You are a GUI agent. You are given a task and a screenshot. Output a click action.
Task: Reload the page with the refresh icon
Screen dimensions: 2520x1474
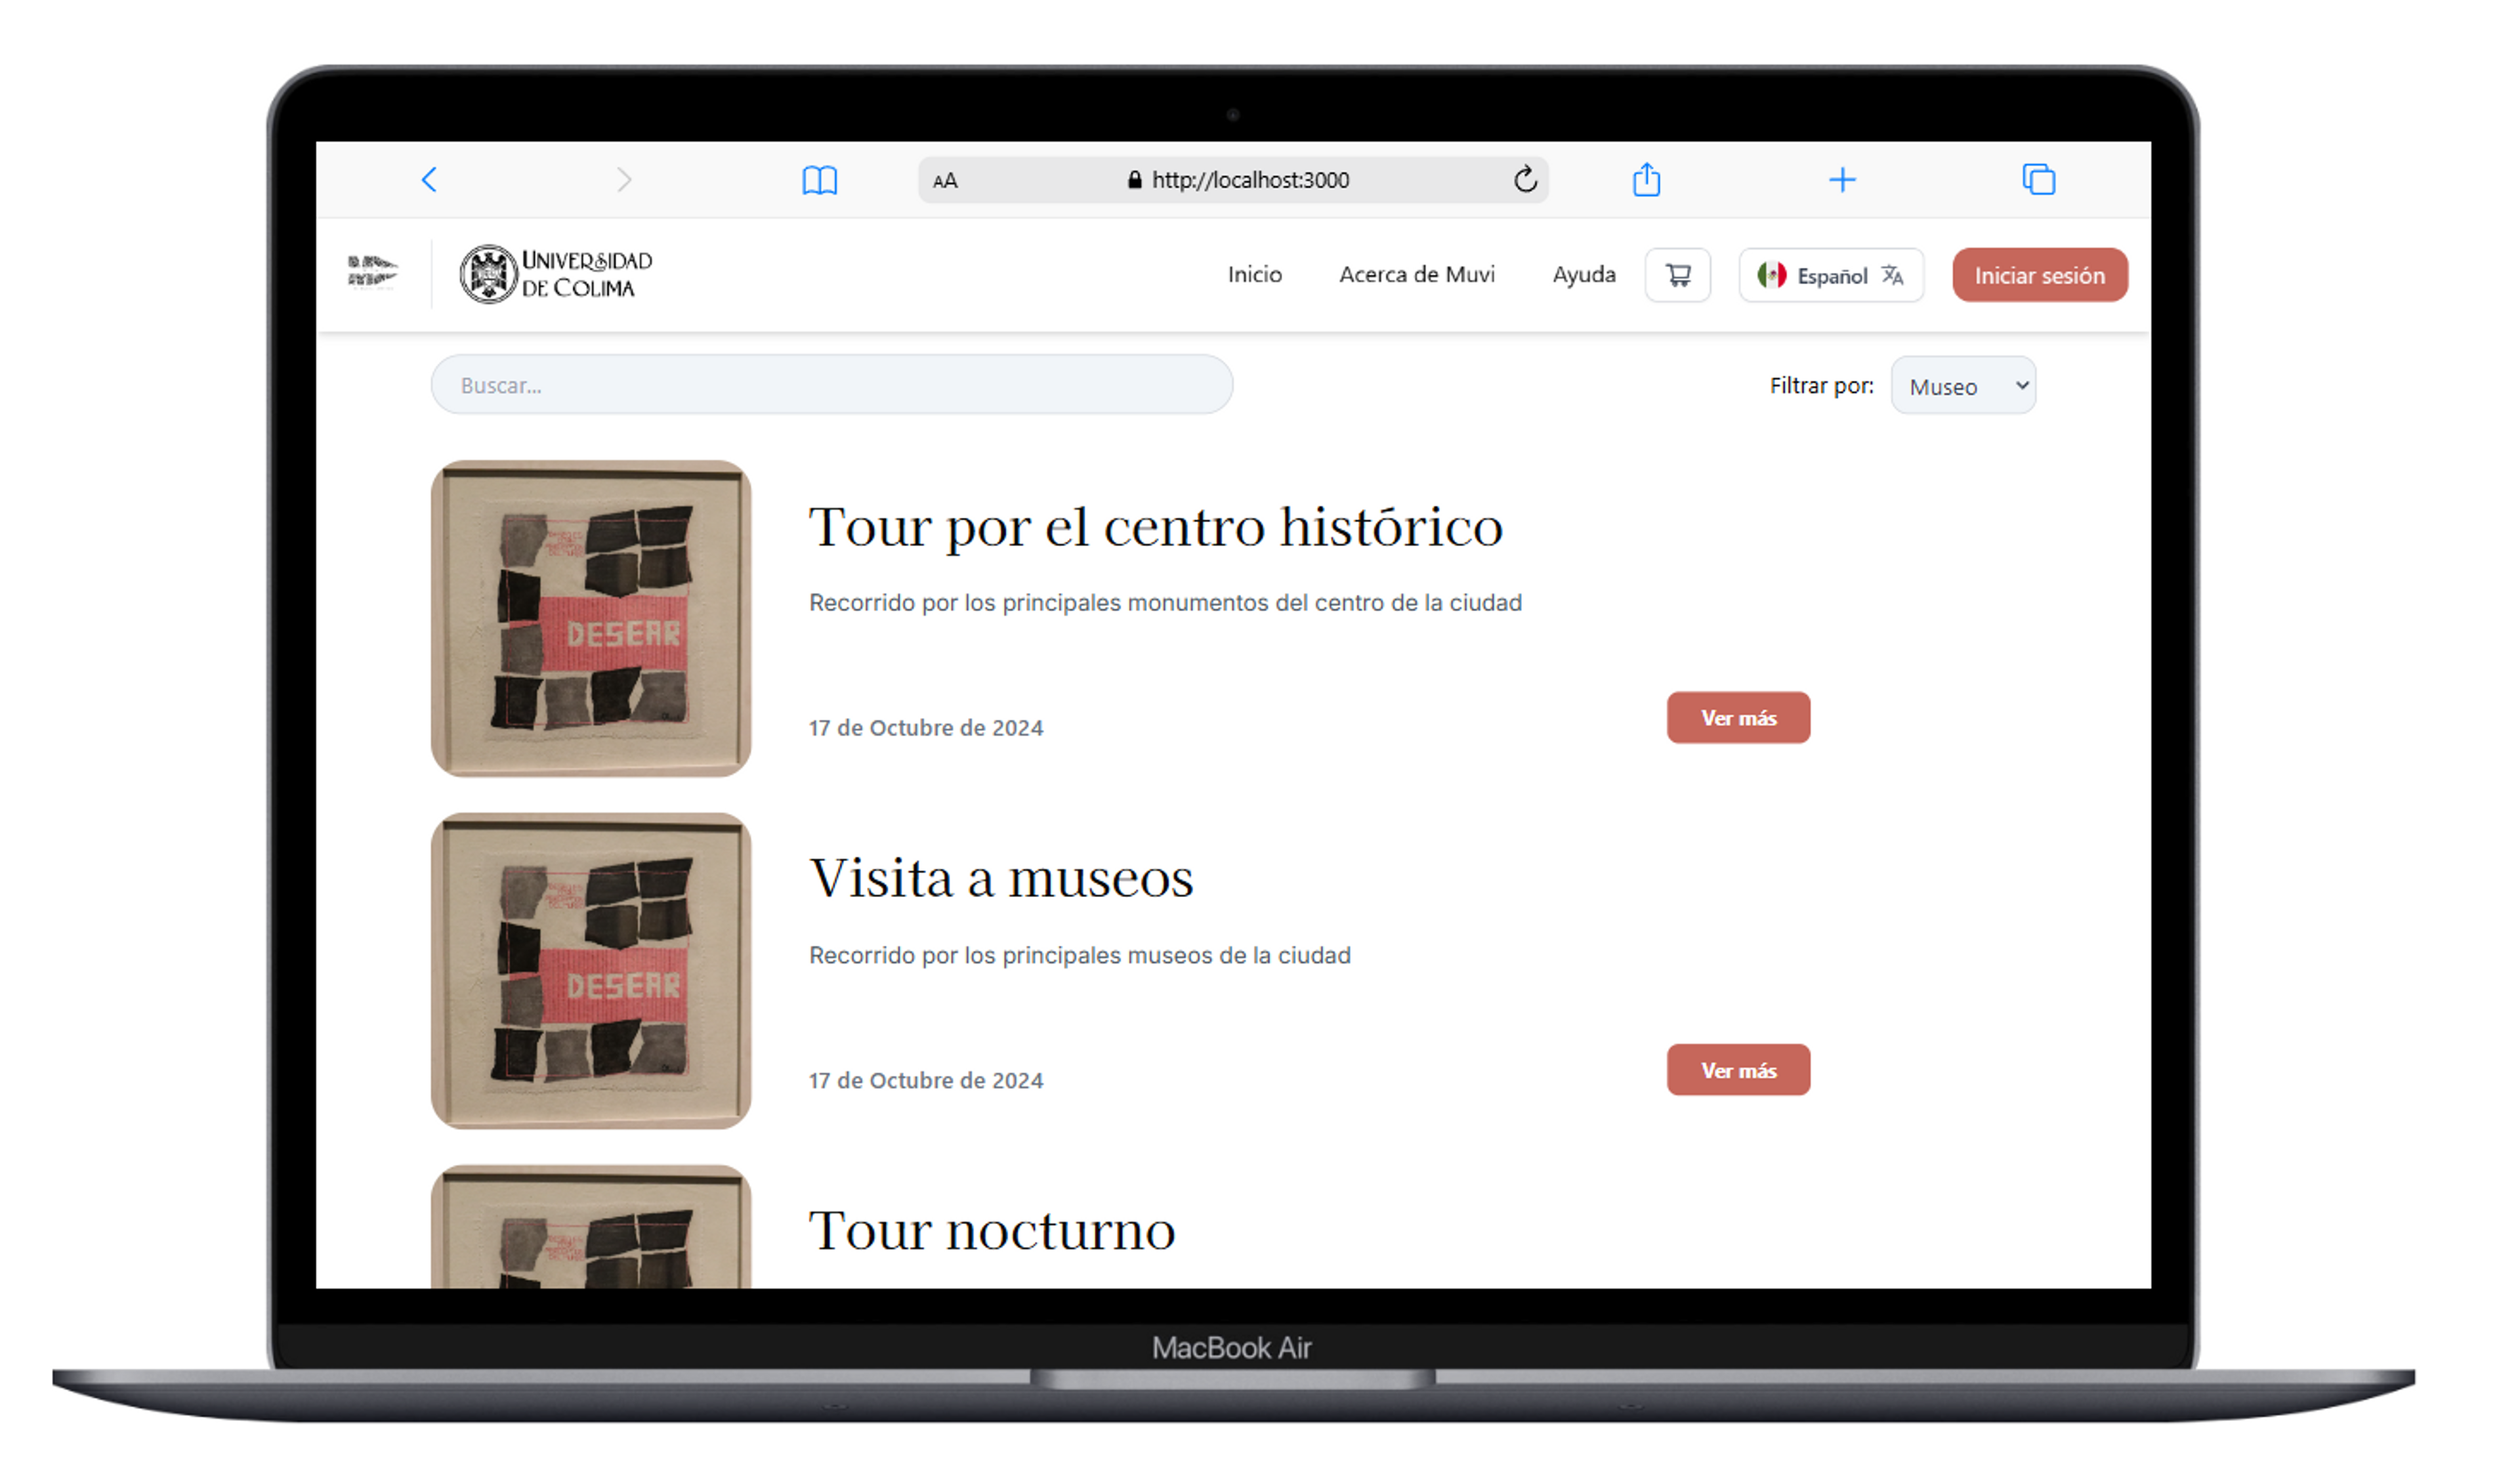pyautogui.click(x=1526, y=180)
